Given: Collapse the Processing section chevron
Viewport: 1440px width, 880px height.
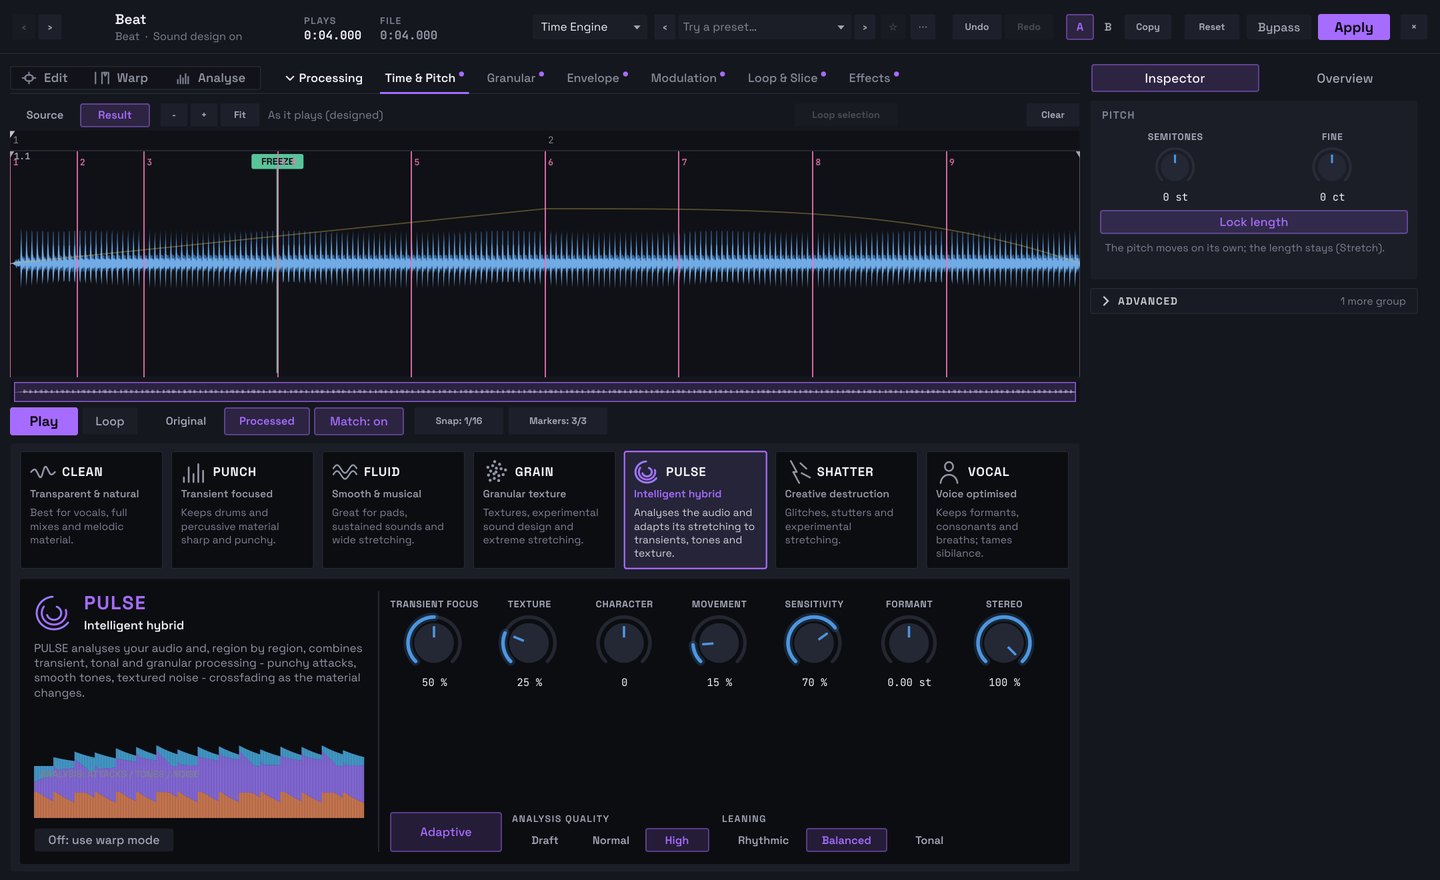Looking at the screenshot, I should [290, 78].
